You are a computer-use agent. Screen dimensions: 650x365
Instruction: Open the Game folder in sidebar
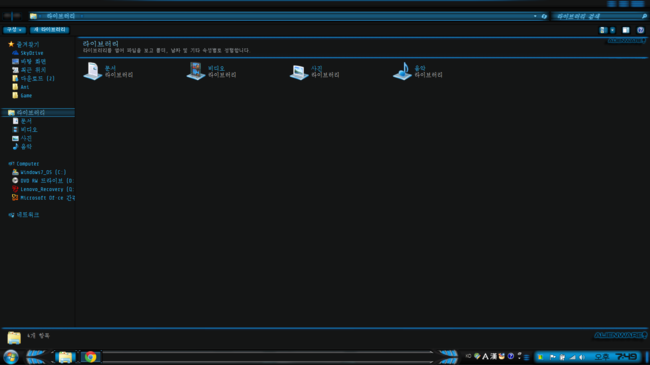[x=22, y=95]
